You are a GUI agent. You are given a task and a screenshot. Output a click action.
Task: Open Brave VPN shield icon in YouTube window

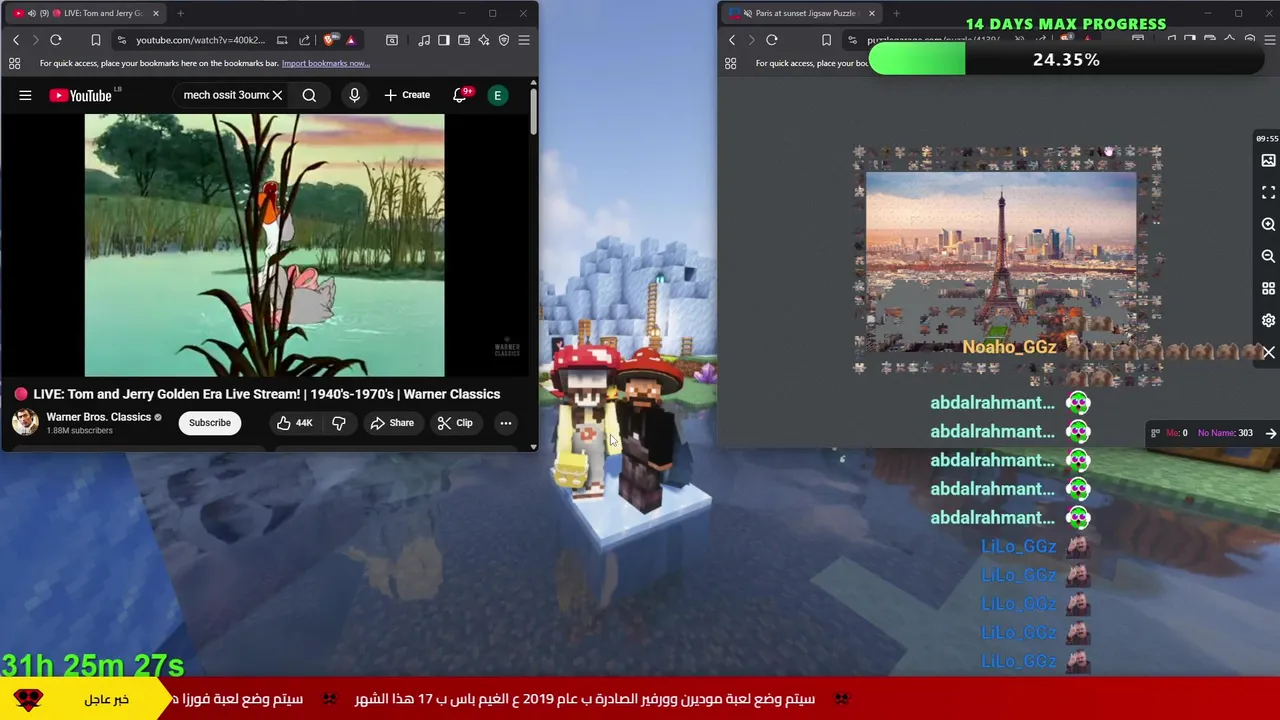(504, 40)
